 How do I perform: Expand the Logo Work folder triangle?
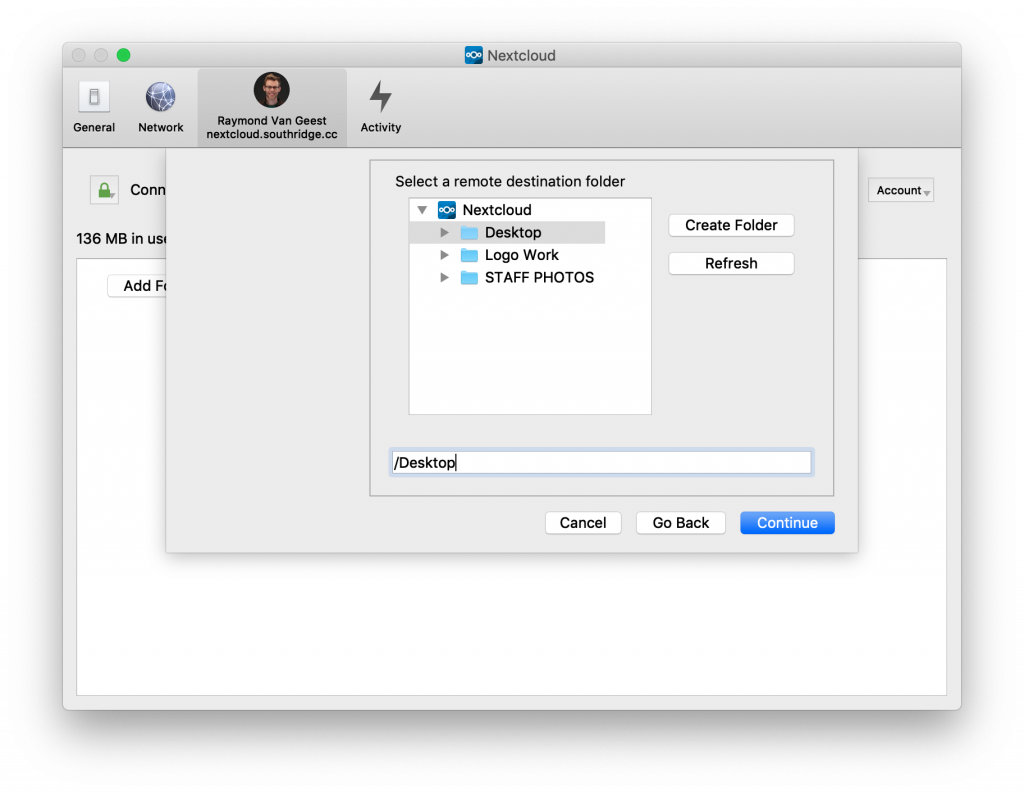tap(445, 255)
